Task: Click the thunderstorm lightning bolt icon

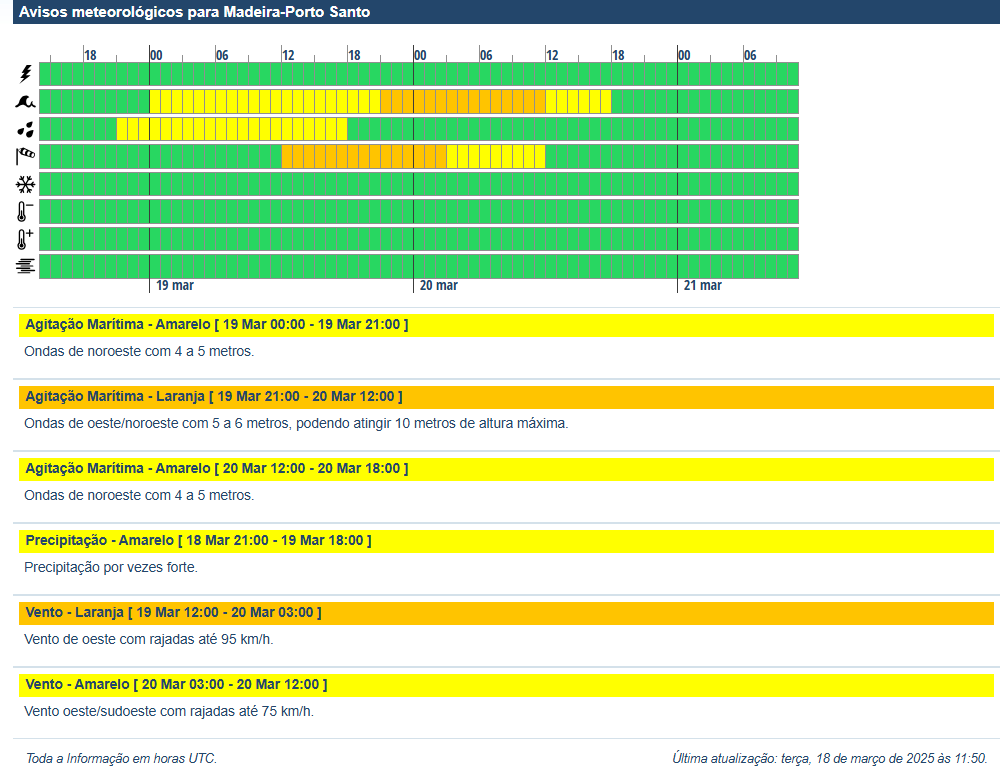Action: (25, 74)
